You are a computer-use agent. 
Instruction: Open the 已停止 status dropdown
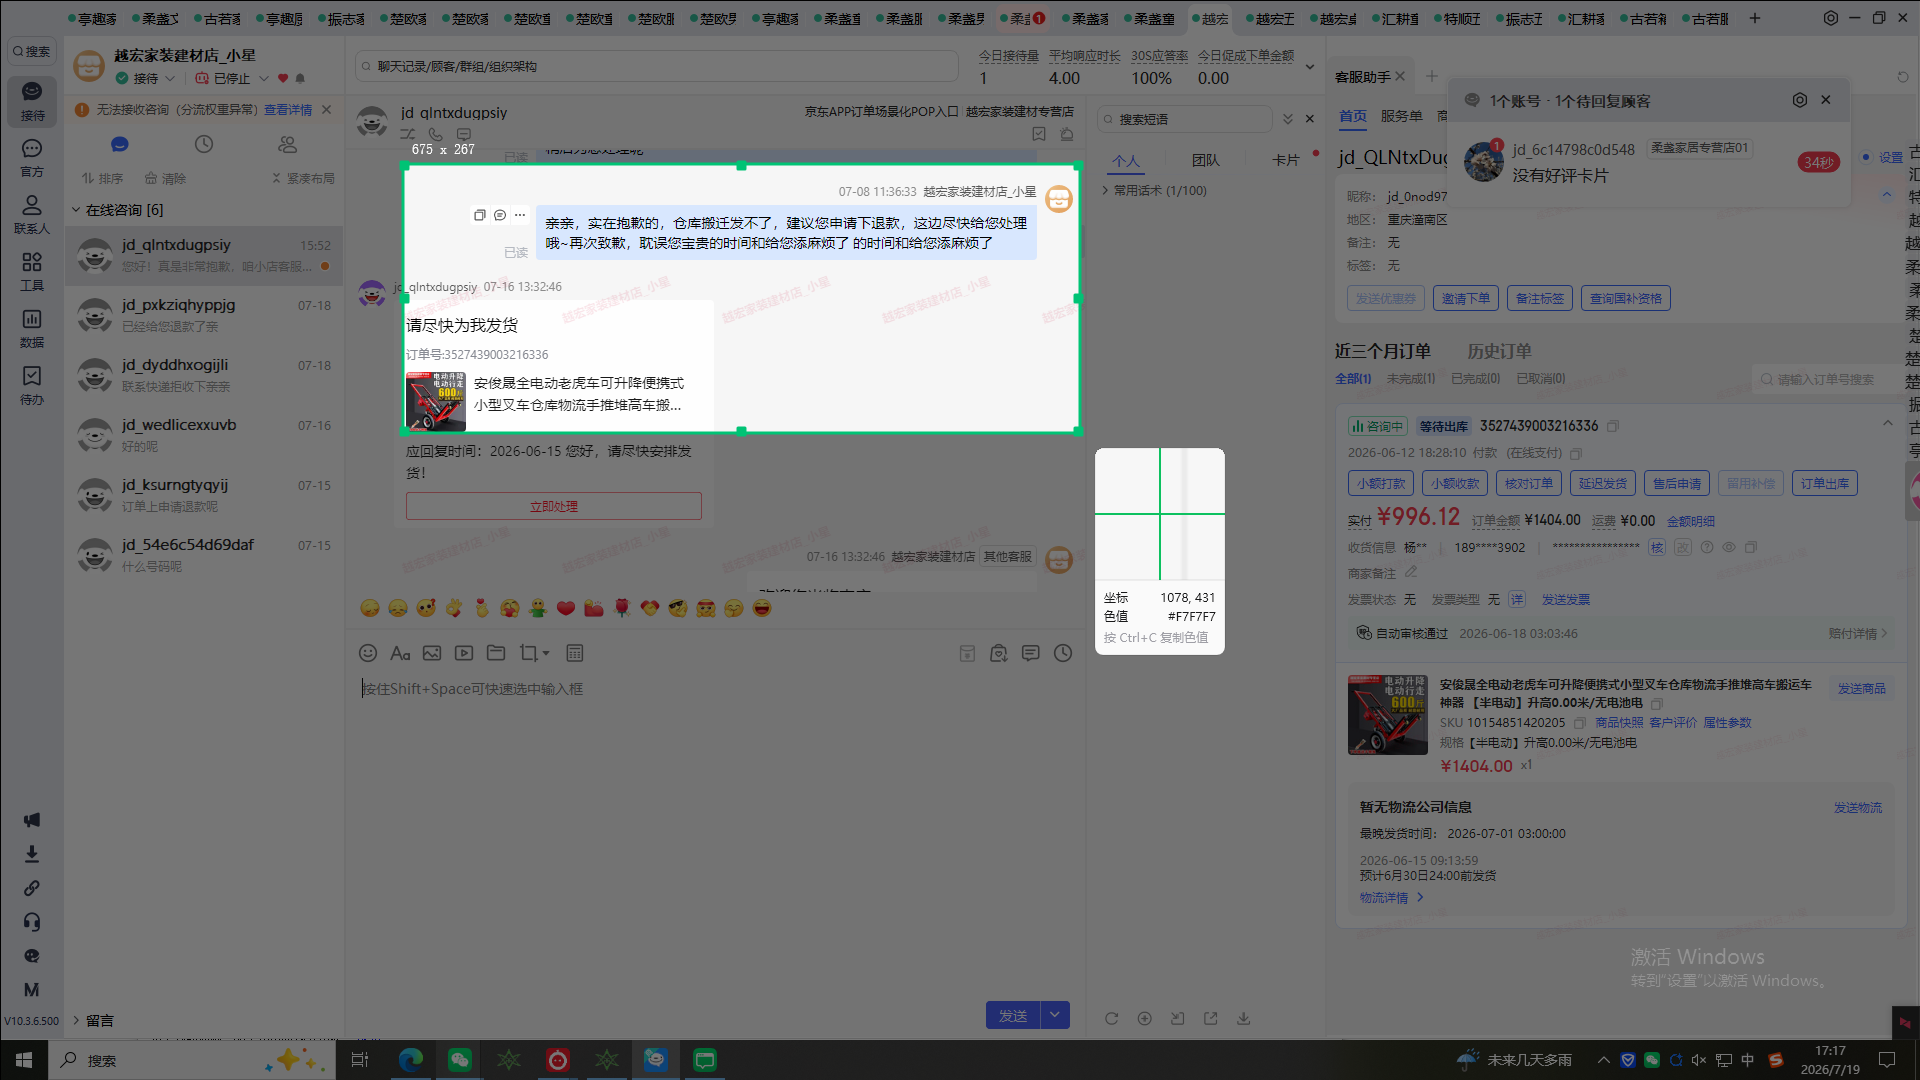264,78
